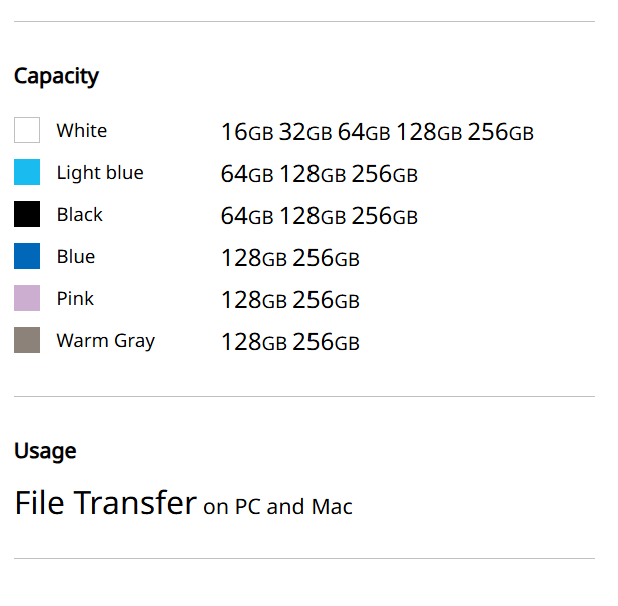Click the "Light blue" color label
Screen dimensions: 618x606
[x=100, y=173]
